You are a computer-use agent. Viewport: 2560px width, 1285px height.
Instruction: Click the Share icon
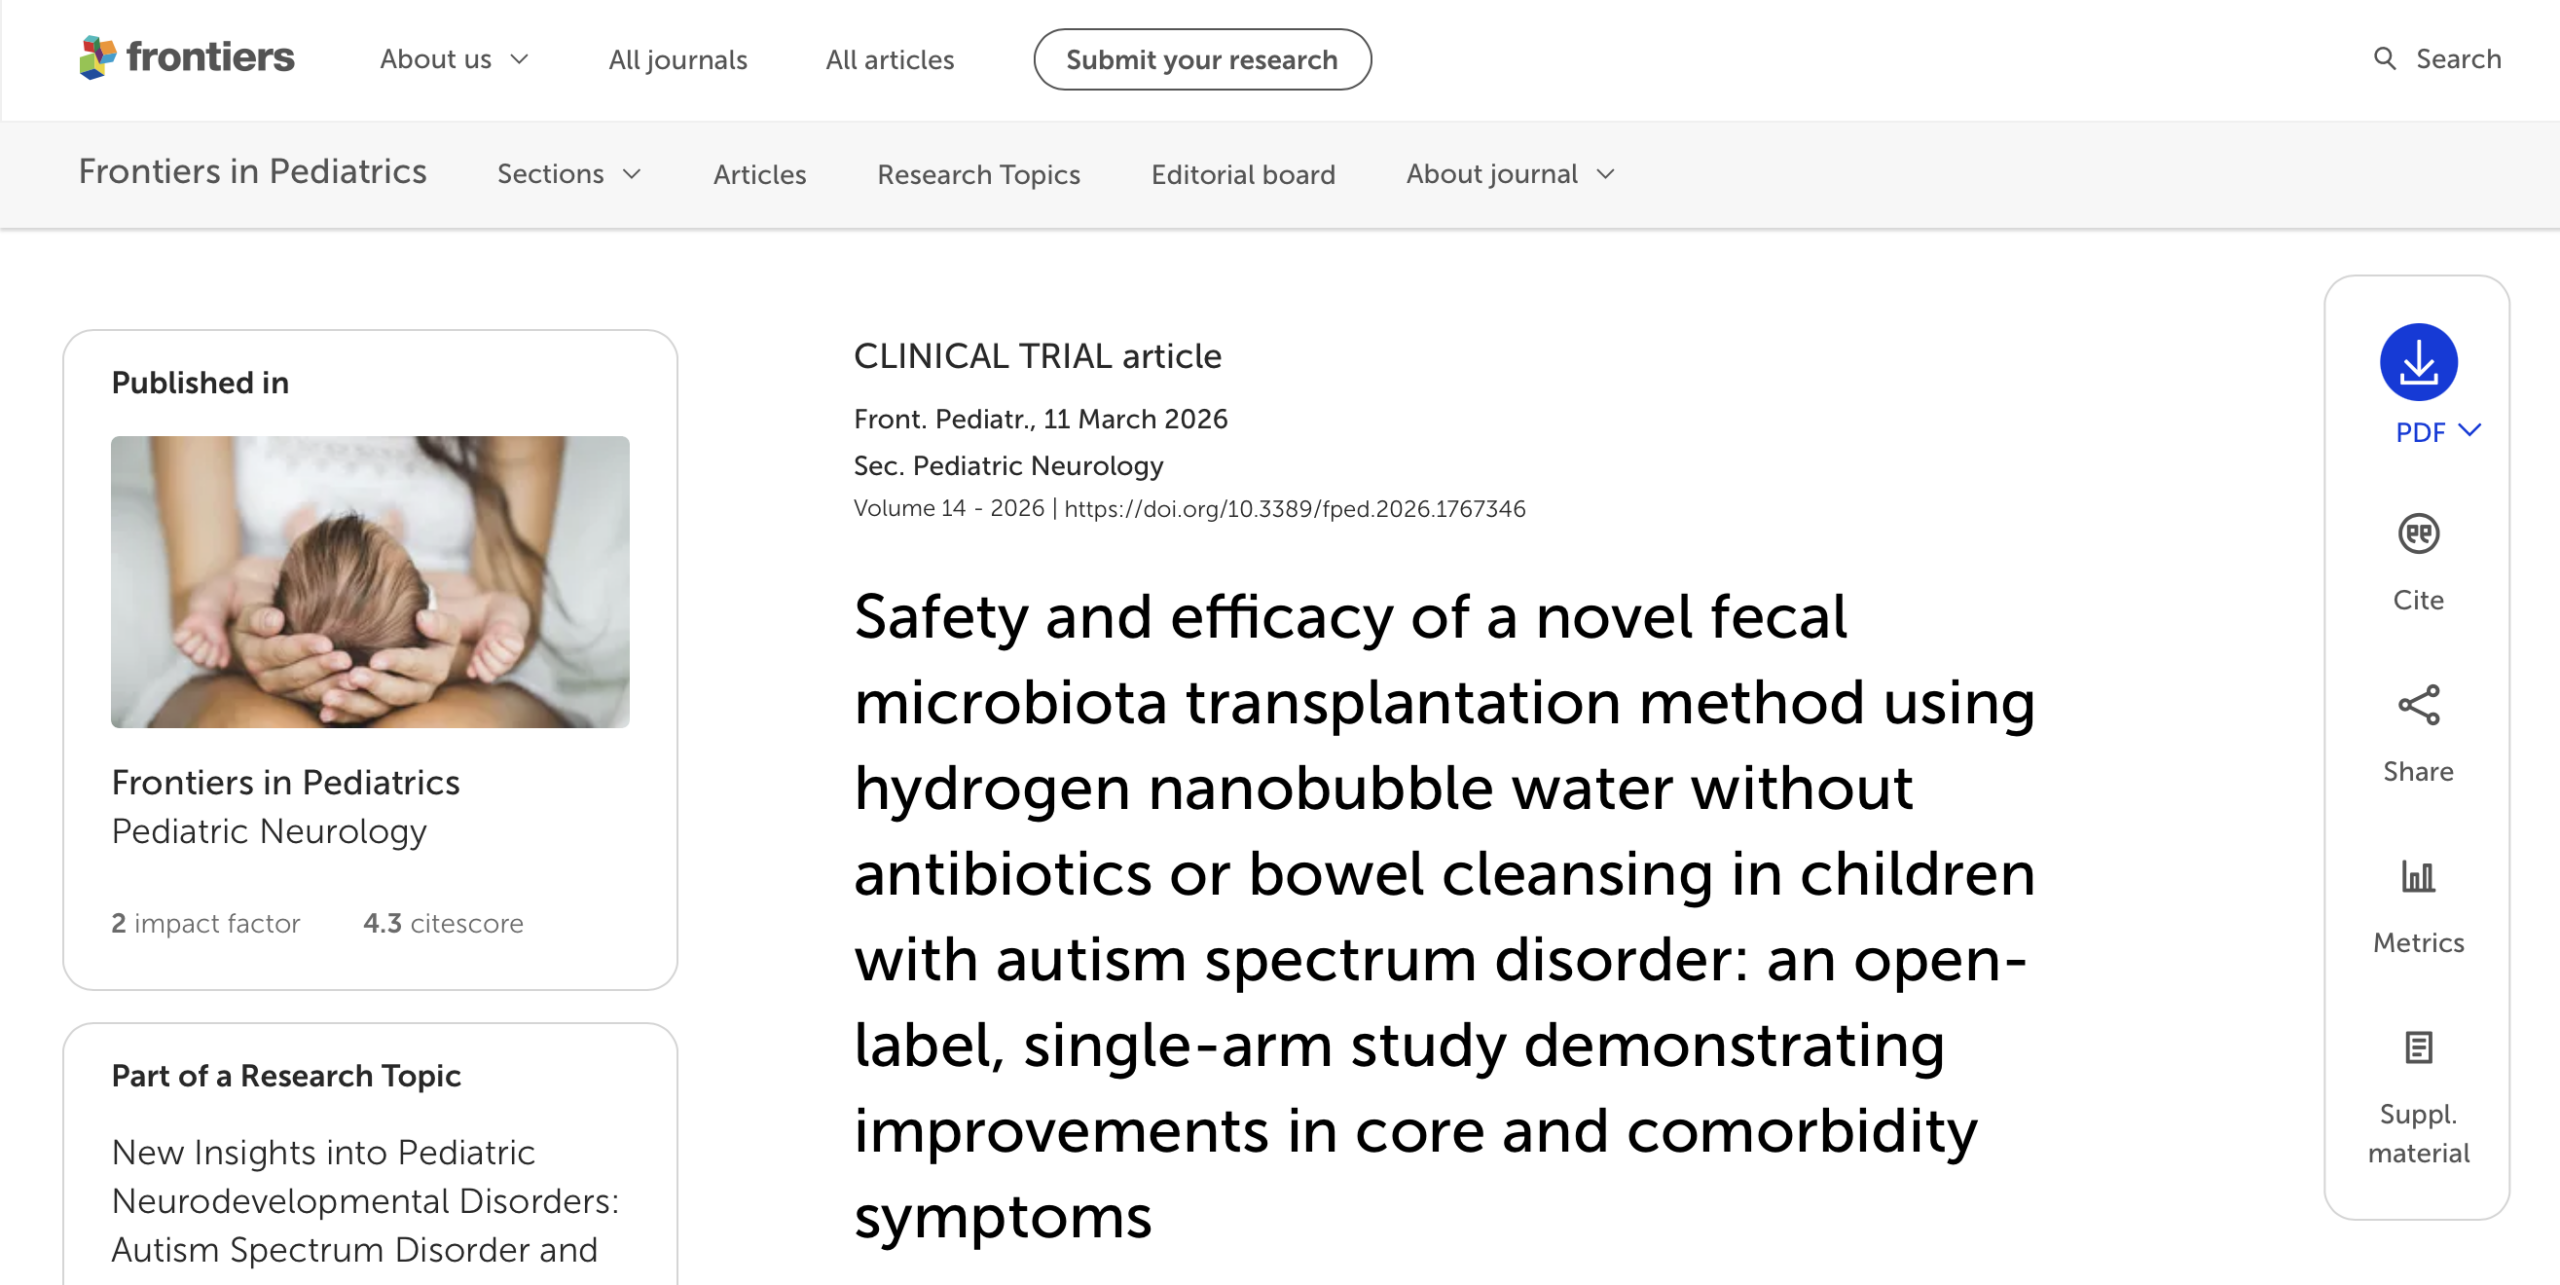coord(2418,706)
